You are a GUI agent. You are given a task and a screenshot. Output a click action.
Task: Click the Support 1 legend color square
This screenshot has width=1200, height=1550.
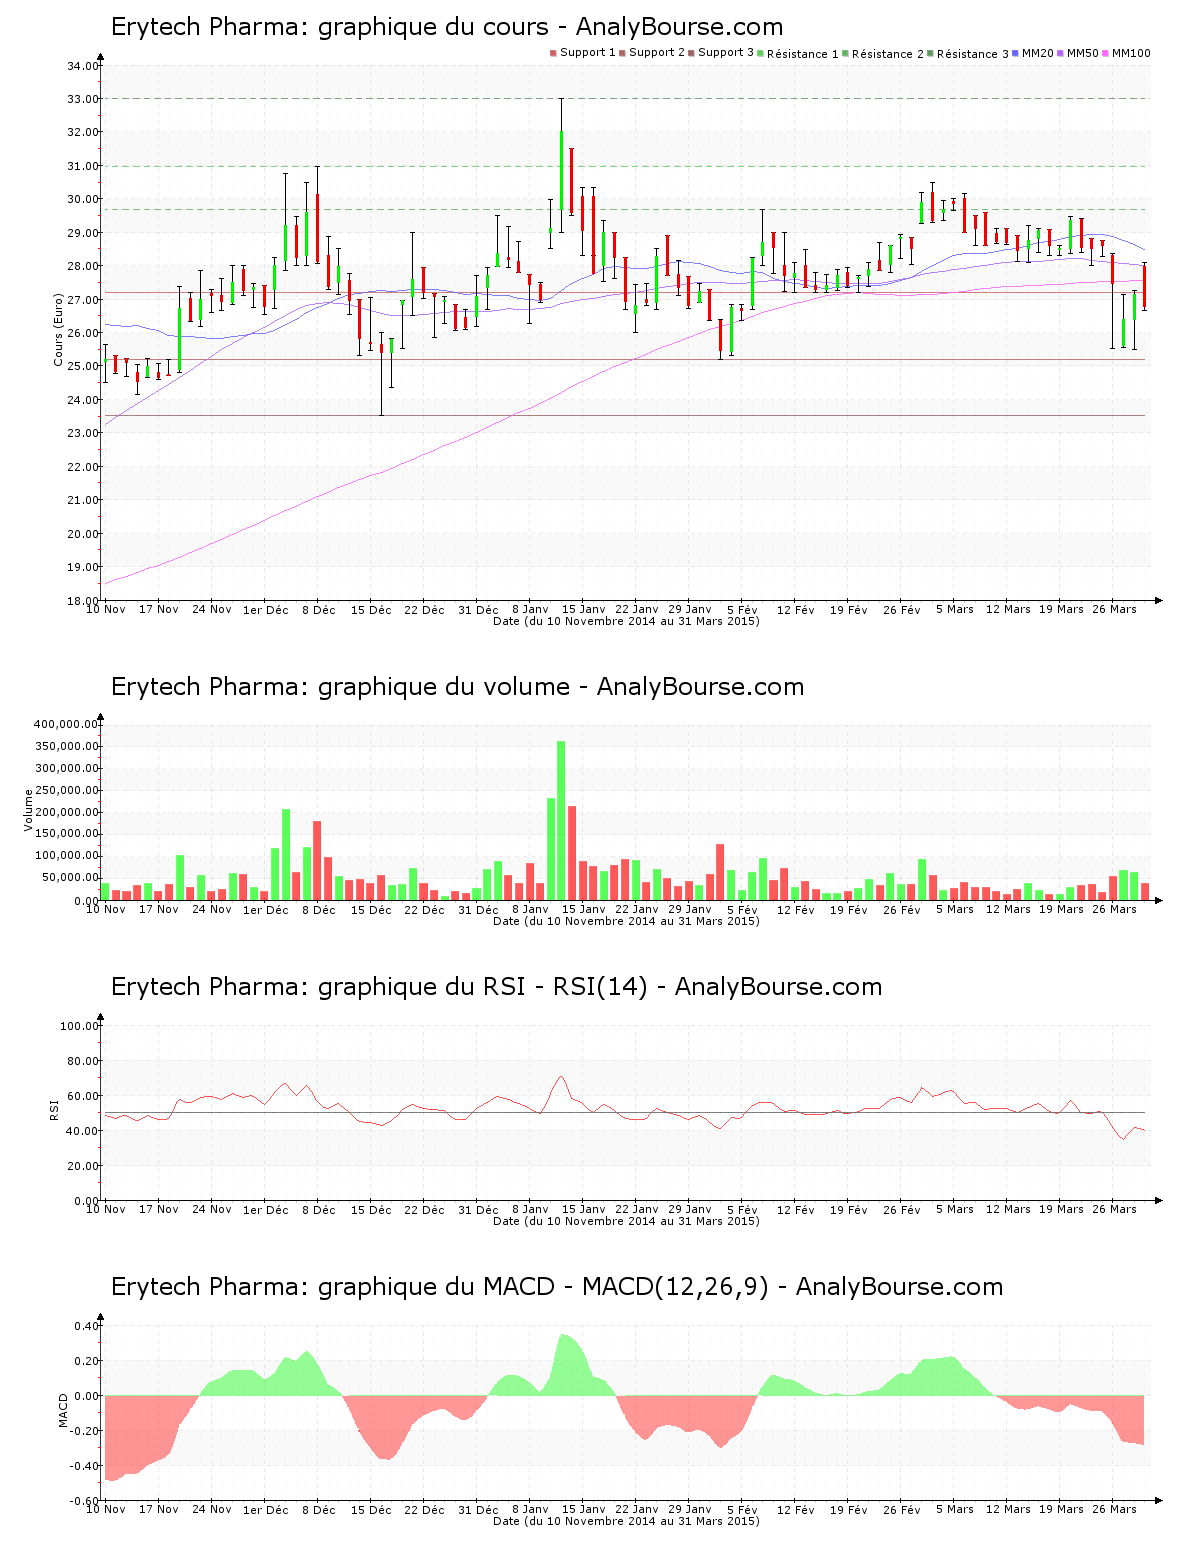point(553,53)
